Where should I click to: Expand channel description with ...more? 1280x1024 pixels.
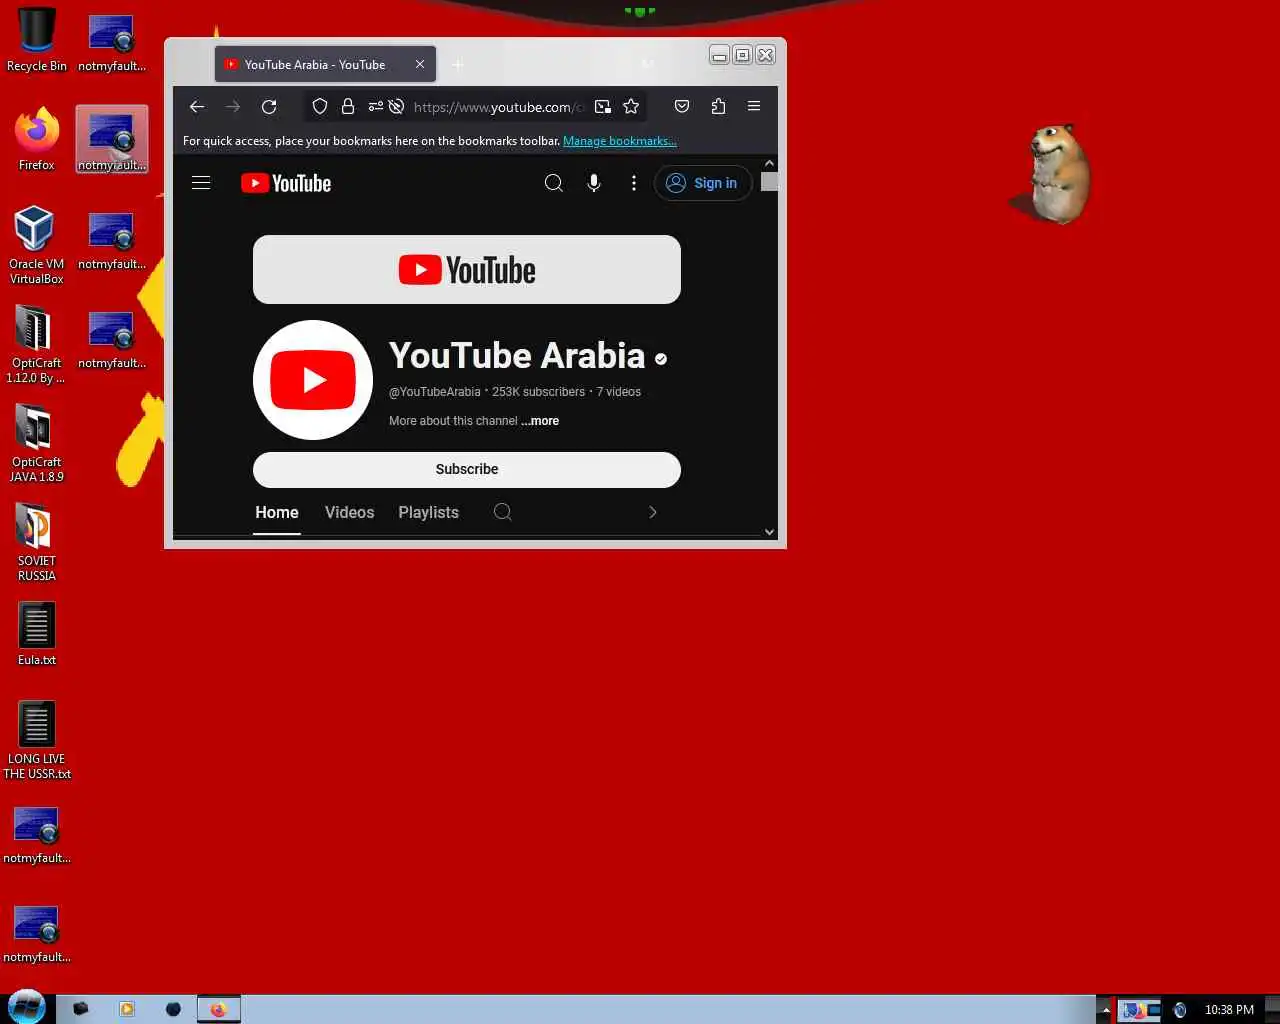pos(540,421)
